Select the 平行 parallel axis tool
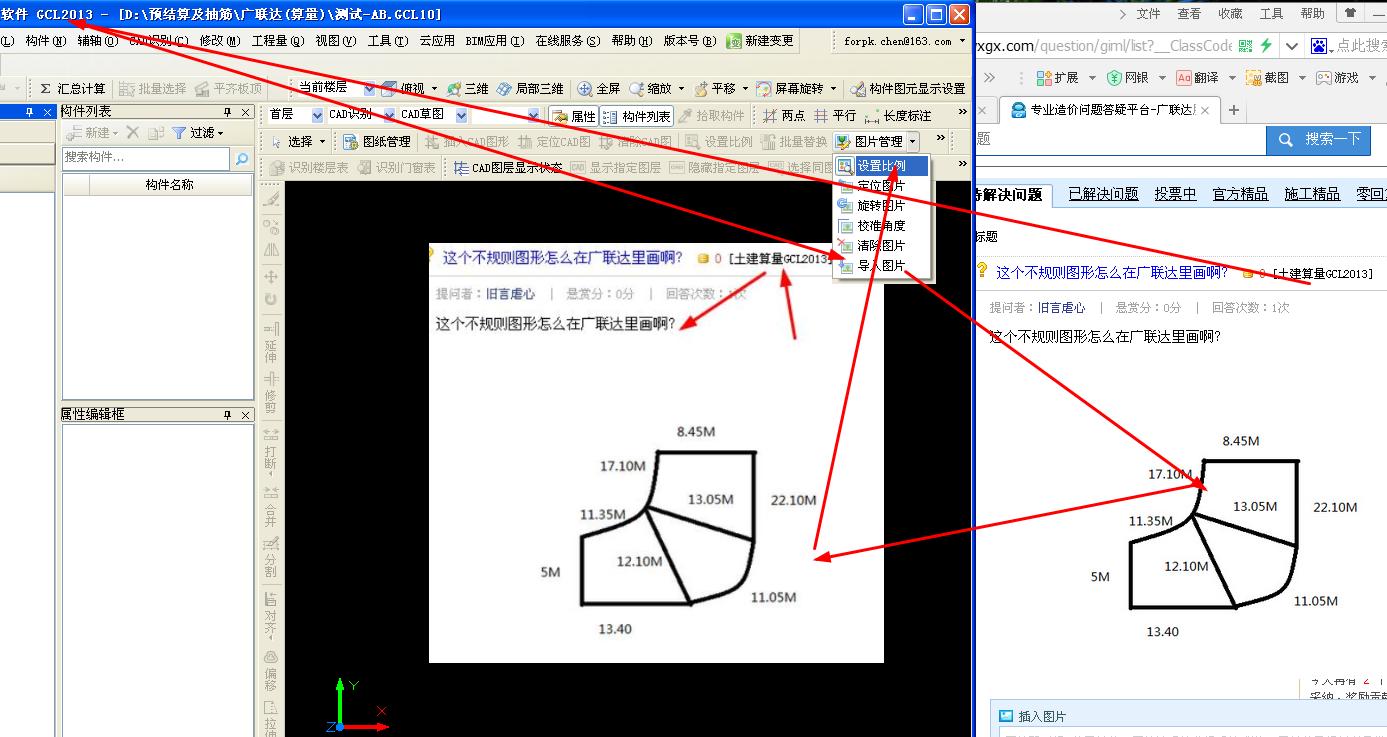Viewport: 1387px width, 737px height. (834, 116)
